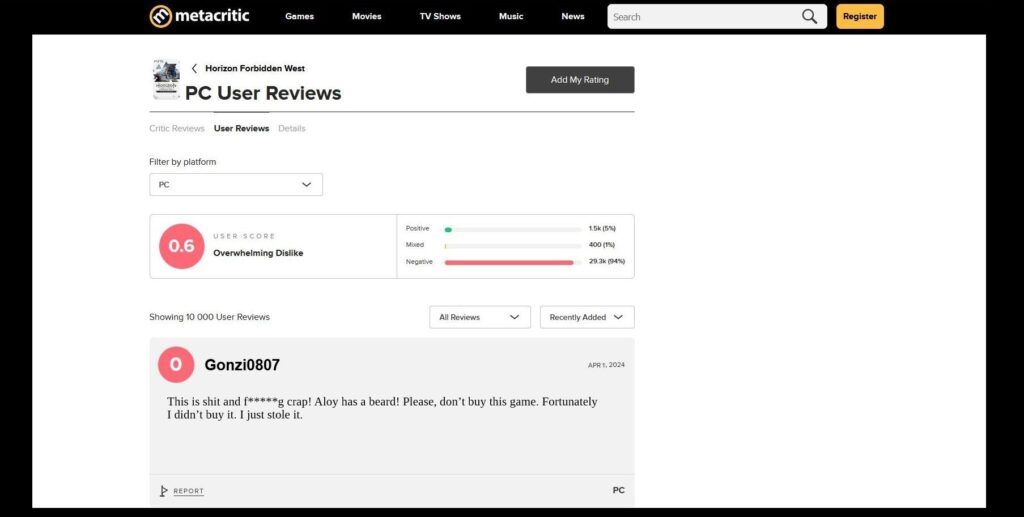Screen dimensions: 1024x517
Task: Switch to the Critic Reviews tab
Action: point(177,129)
